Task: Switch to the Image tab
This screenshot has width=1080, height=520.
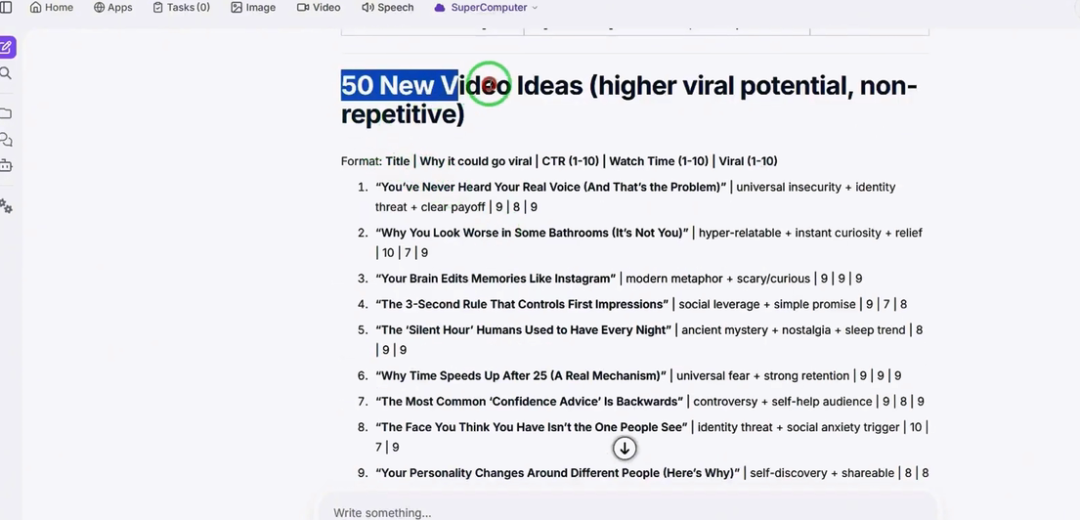Action: [x=253, y=8]
